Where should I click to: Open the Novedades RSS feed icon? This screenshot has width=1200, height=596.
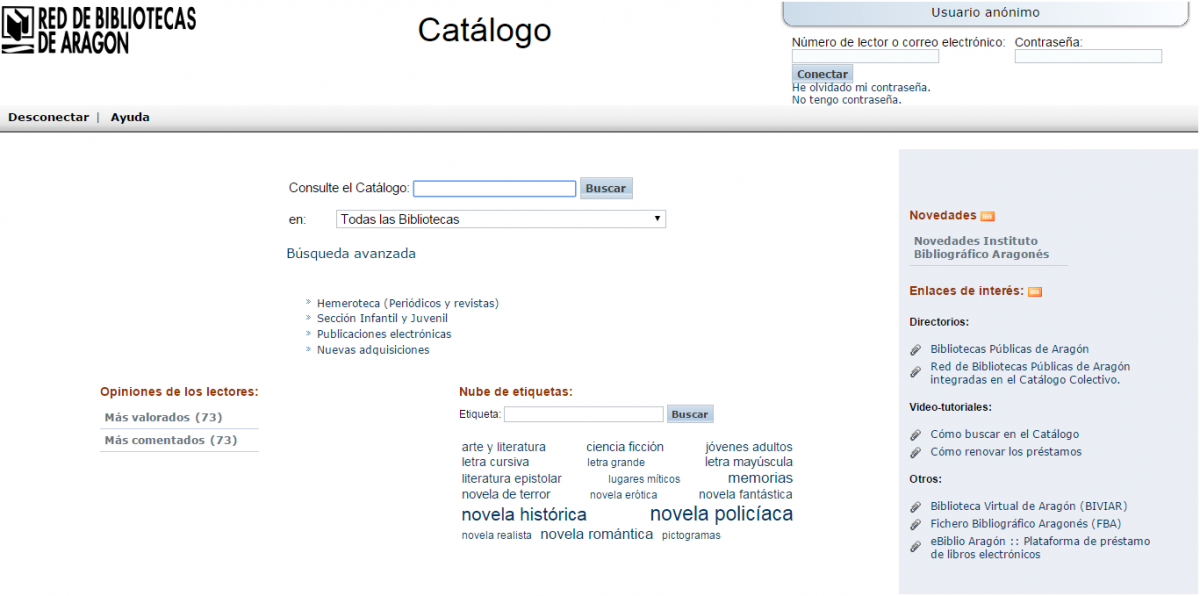(987, 216)
